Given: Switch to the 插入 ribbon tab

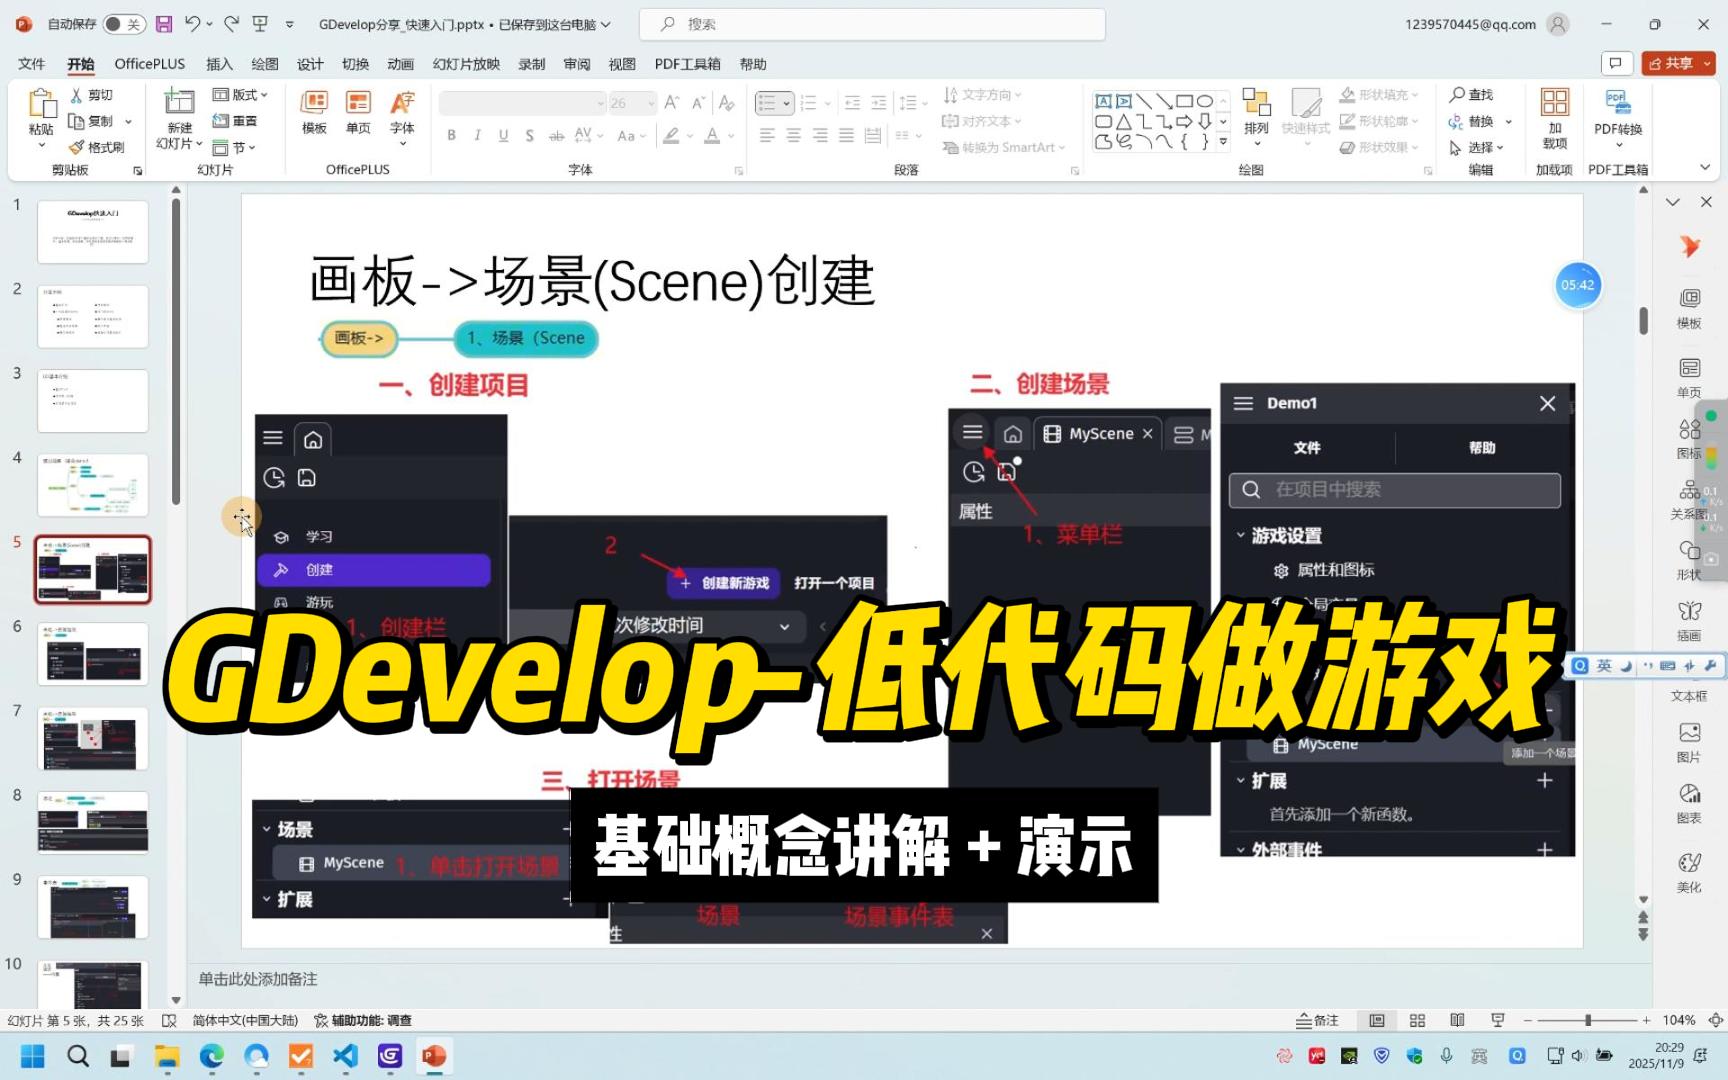Looking at the screenshot, I should click(219, 64).
